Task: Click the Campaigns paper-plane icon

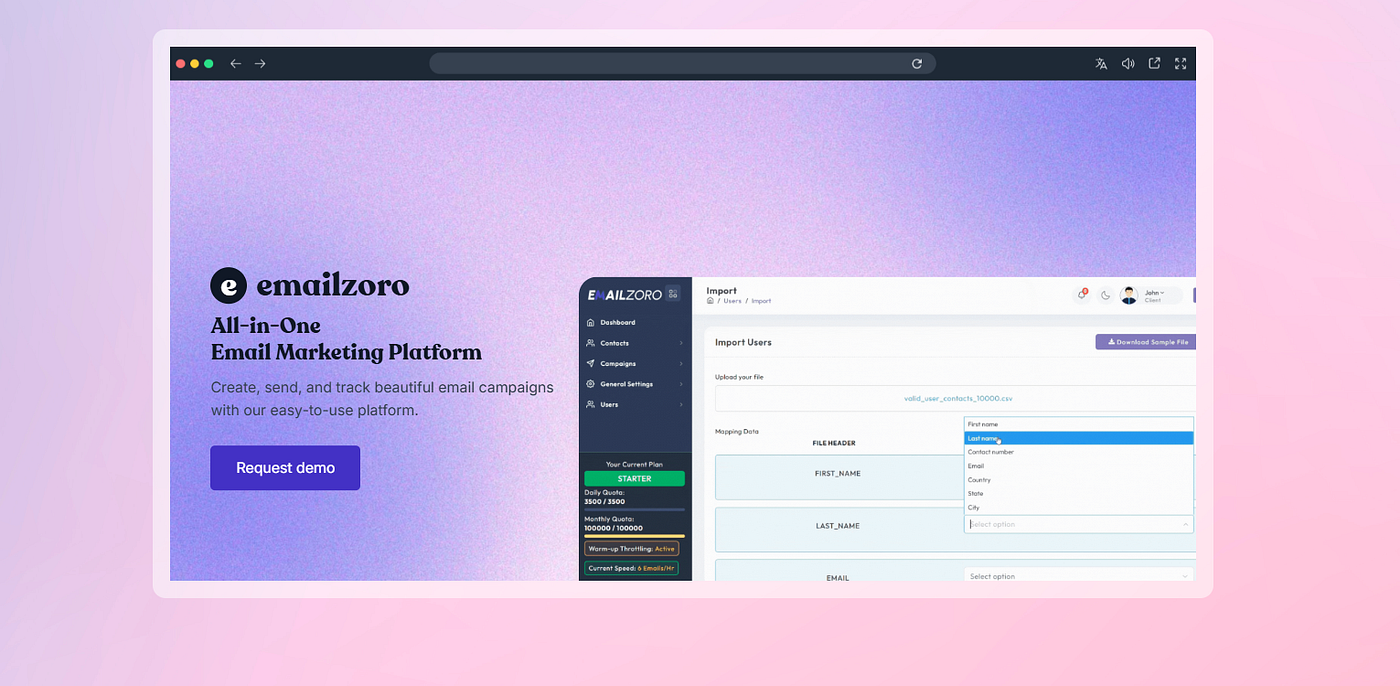Action: 591,364
